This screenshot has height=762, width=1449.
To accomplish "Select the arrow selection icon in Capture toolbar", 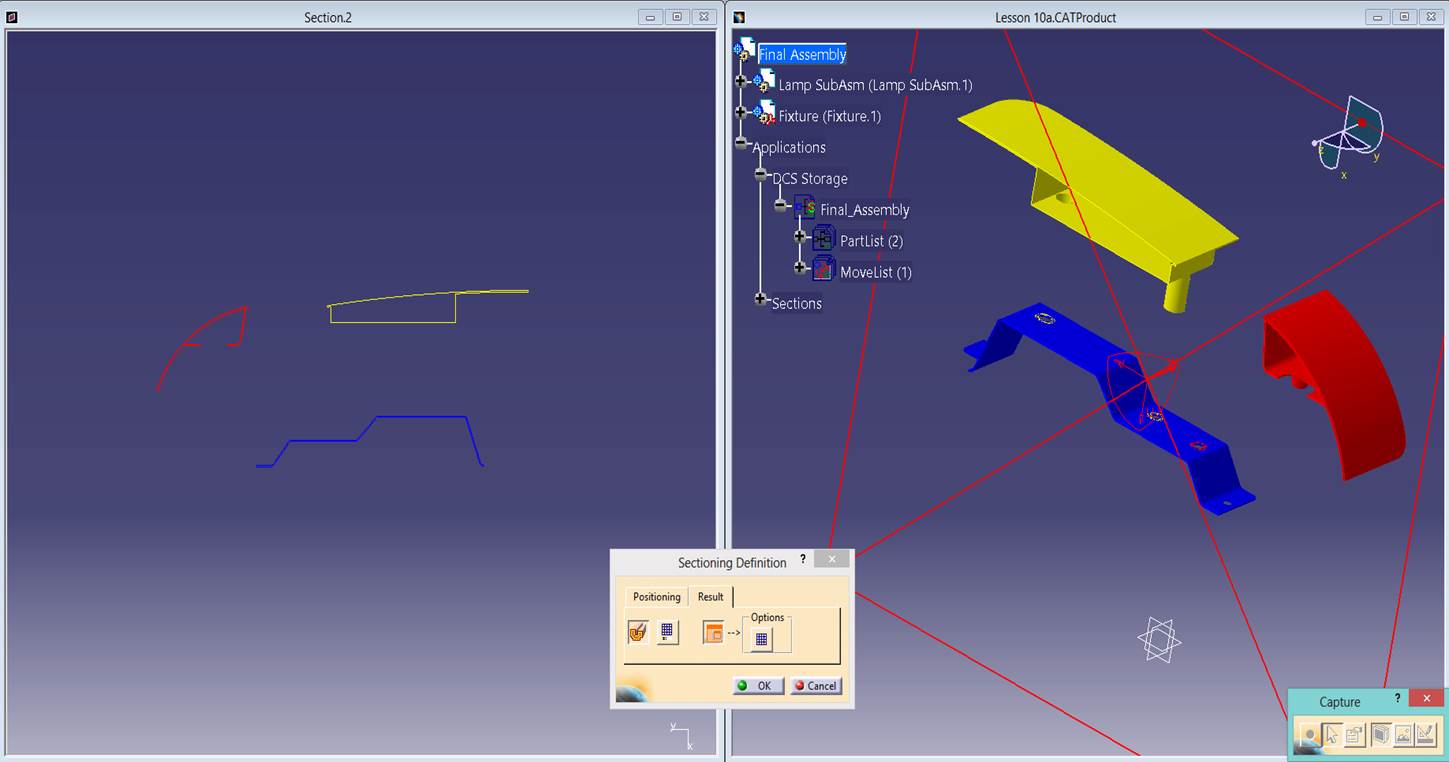I will tap(1333, 735).
